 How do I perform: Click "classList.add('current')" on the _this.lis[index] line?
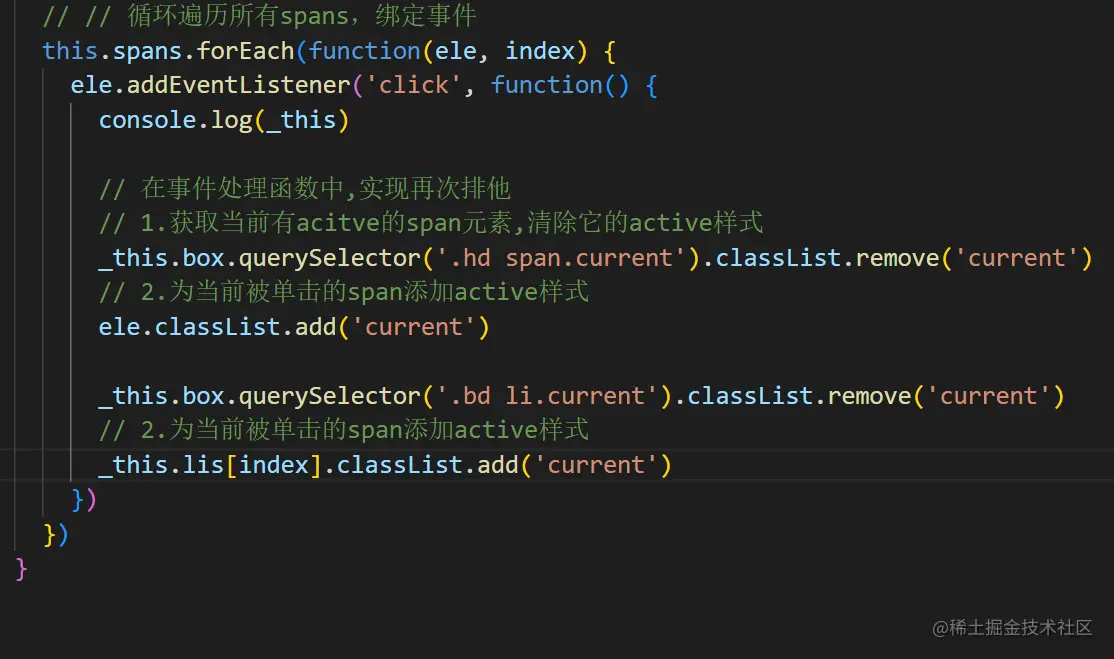(x=504, y=465)
